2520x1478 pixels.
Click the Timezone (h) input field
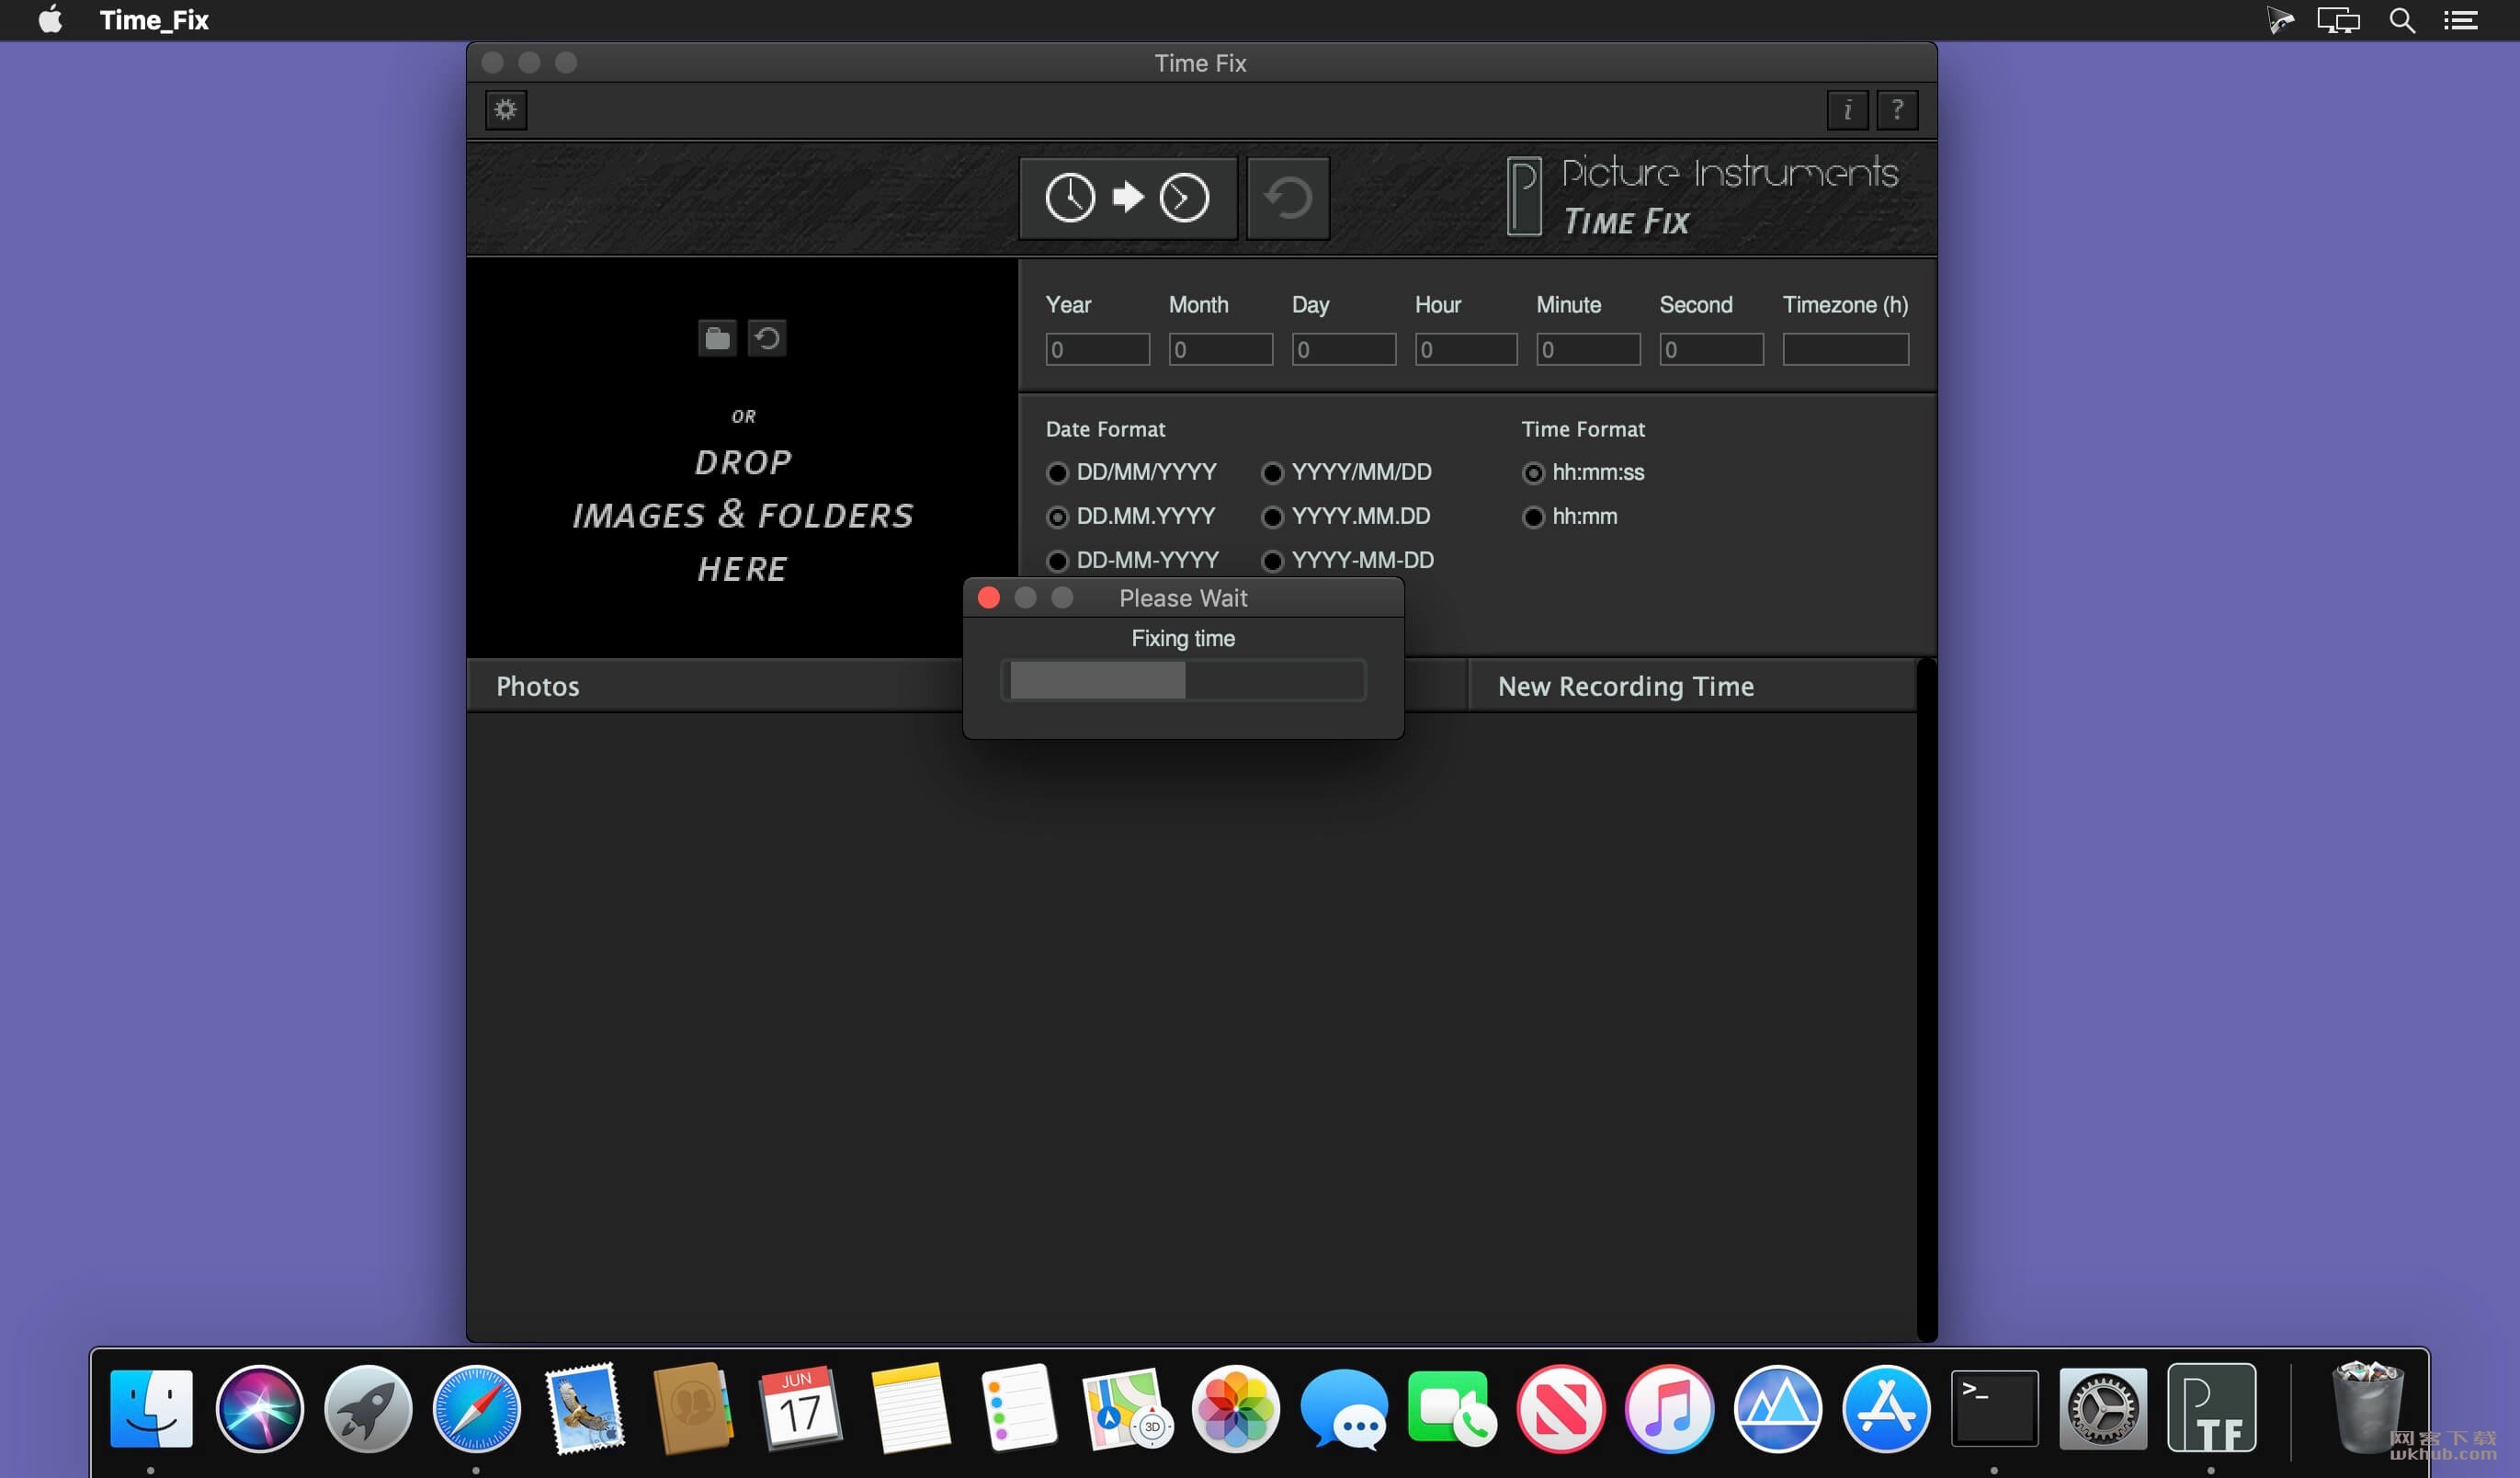[x=1846, y=349]
